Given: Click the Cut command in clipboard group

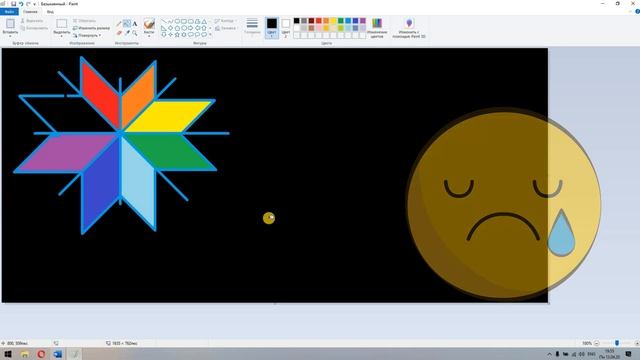Looking at the screenshot, I should click(32, 20).
